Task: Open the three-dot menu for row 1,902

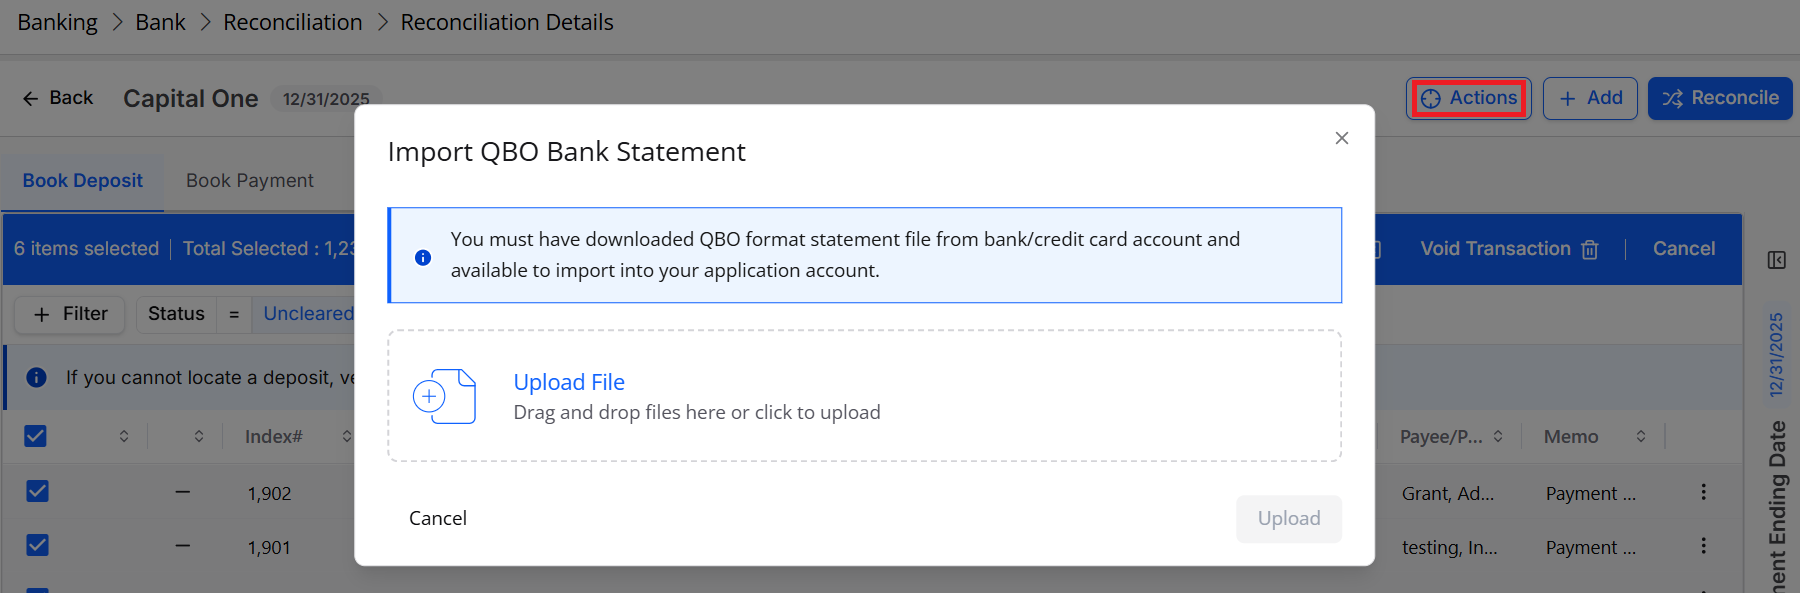Action: coord(1703,492)
